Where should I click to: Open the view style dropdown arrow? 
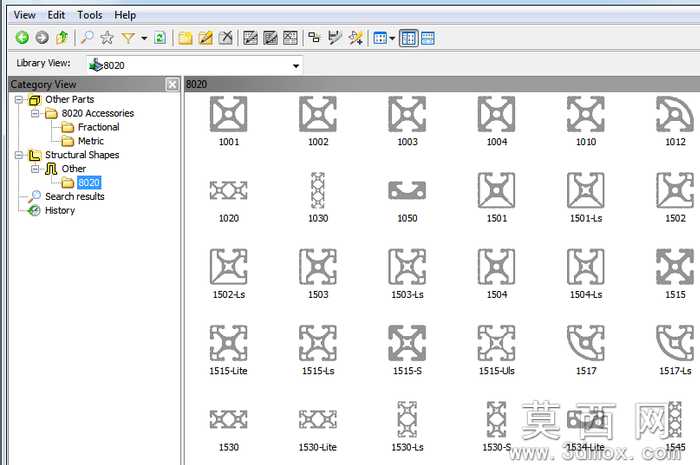pyautogui.click(x=392, y=39)
